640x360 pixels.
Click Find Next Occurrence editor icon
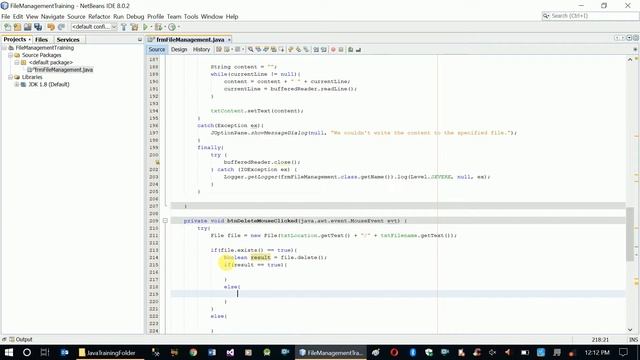266,49
